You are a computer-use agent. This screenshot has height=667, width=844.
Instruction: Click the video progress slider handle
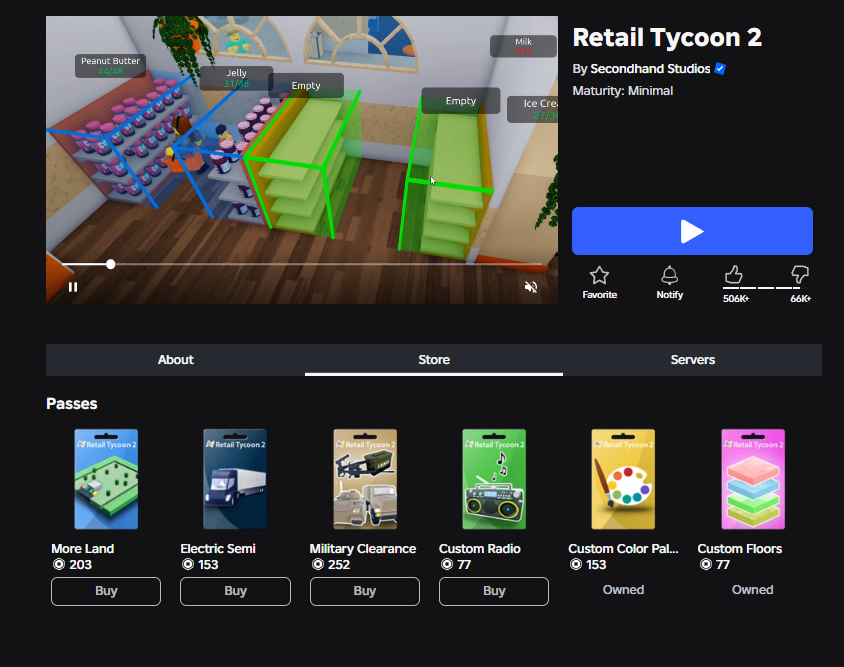click(110, 264)
